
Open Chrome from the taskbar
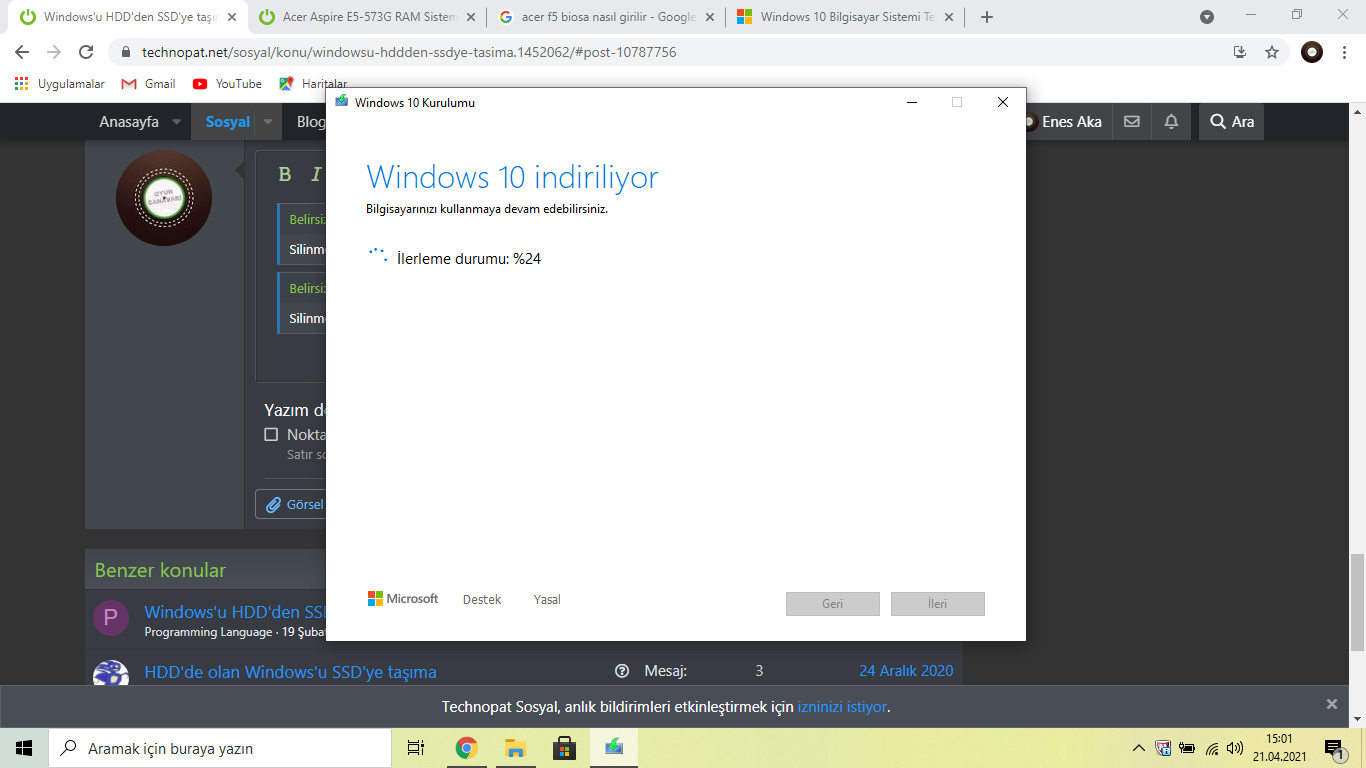[x=466, y=748]
